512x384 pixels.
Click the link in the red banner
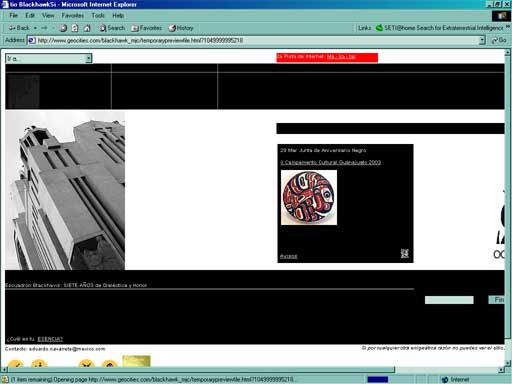point(341,57)
